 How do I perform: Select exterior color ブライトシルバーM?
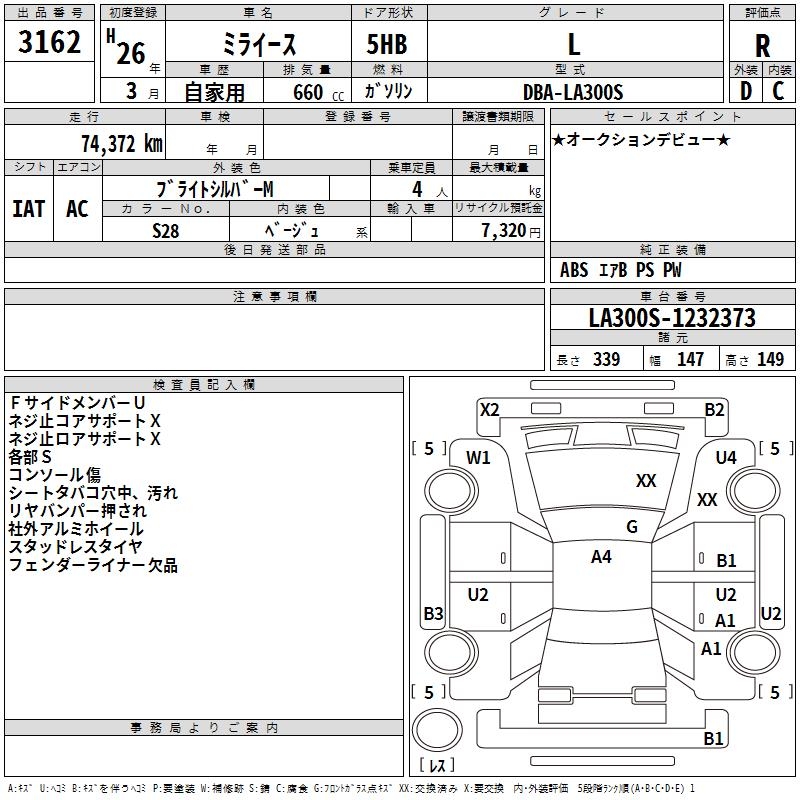click(x=215, y=189)
